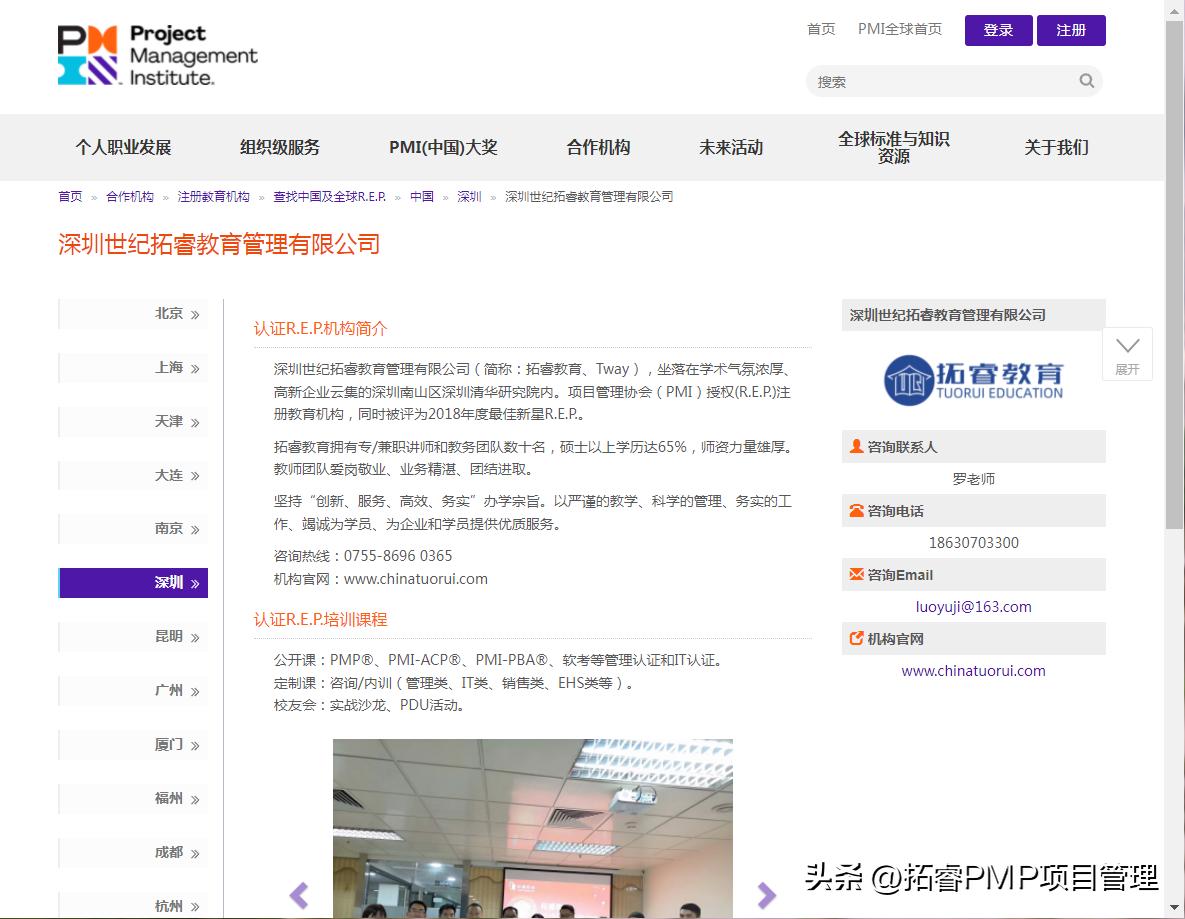Click the 咨询Email envelope icon
Screen dimensions: 1185x919
point(858,575)
